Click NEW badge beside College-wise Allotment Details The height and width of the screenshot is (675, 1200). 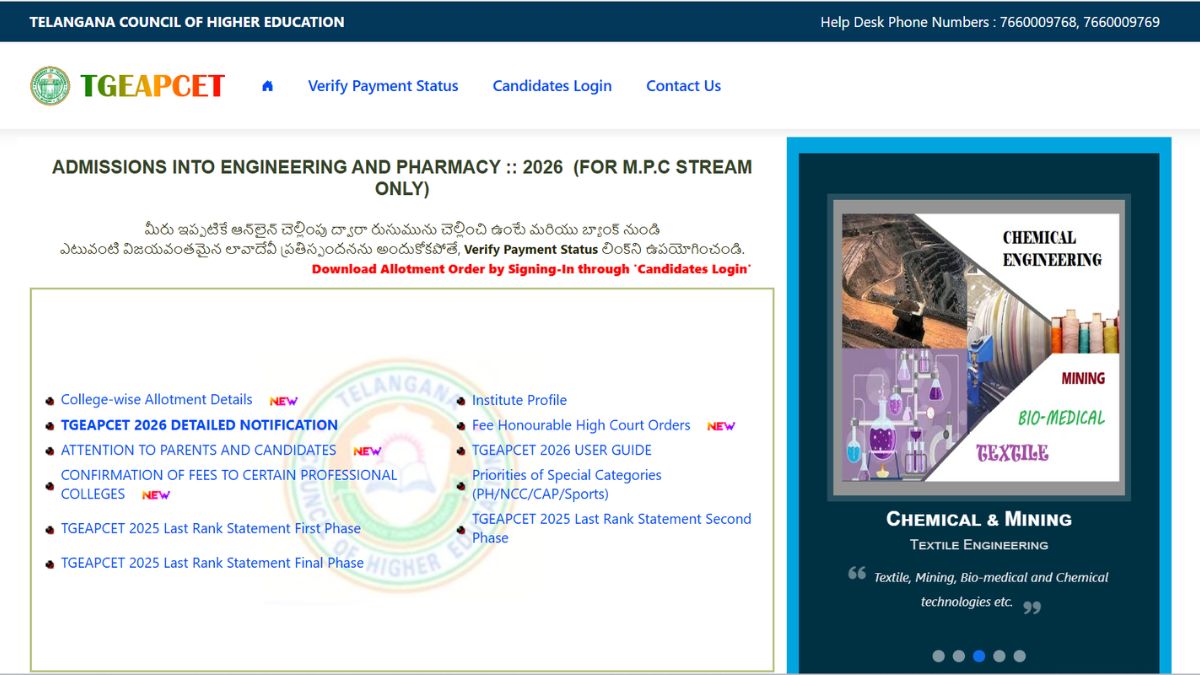284,400
